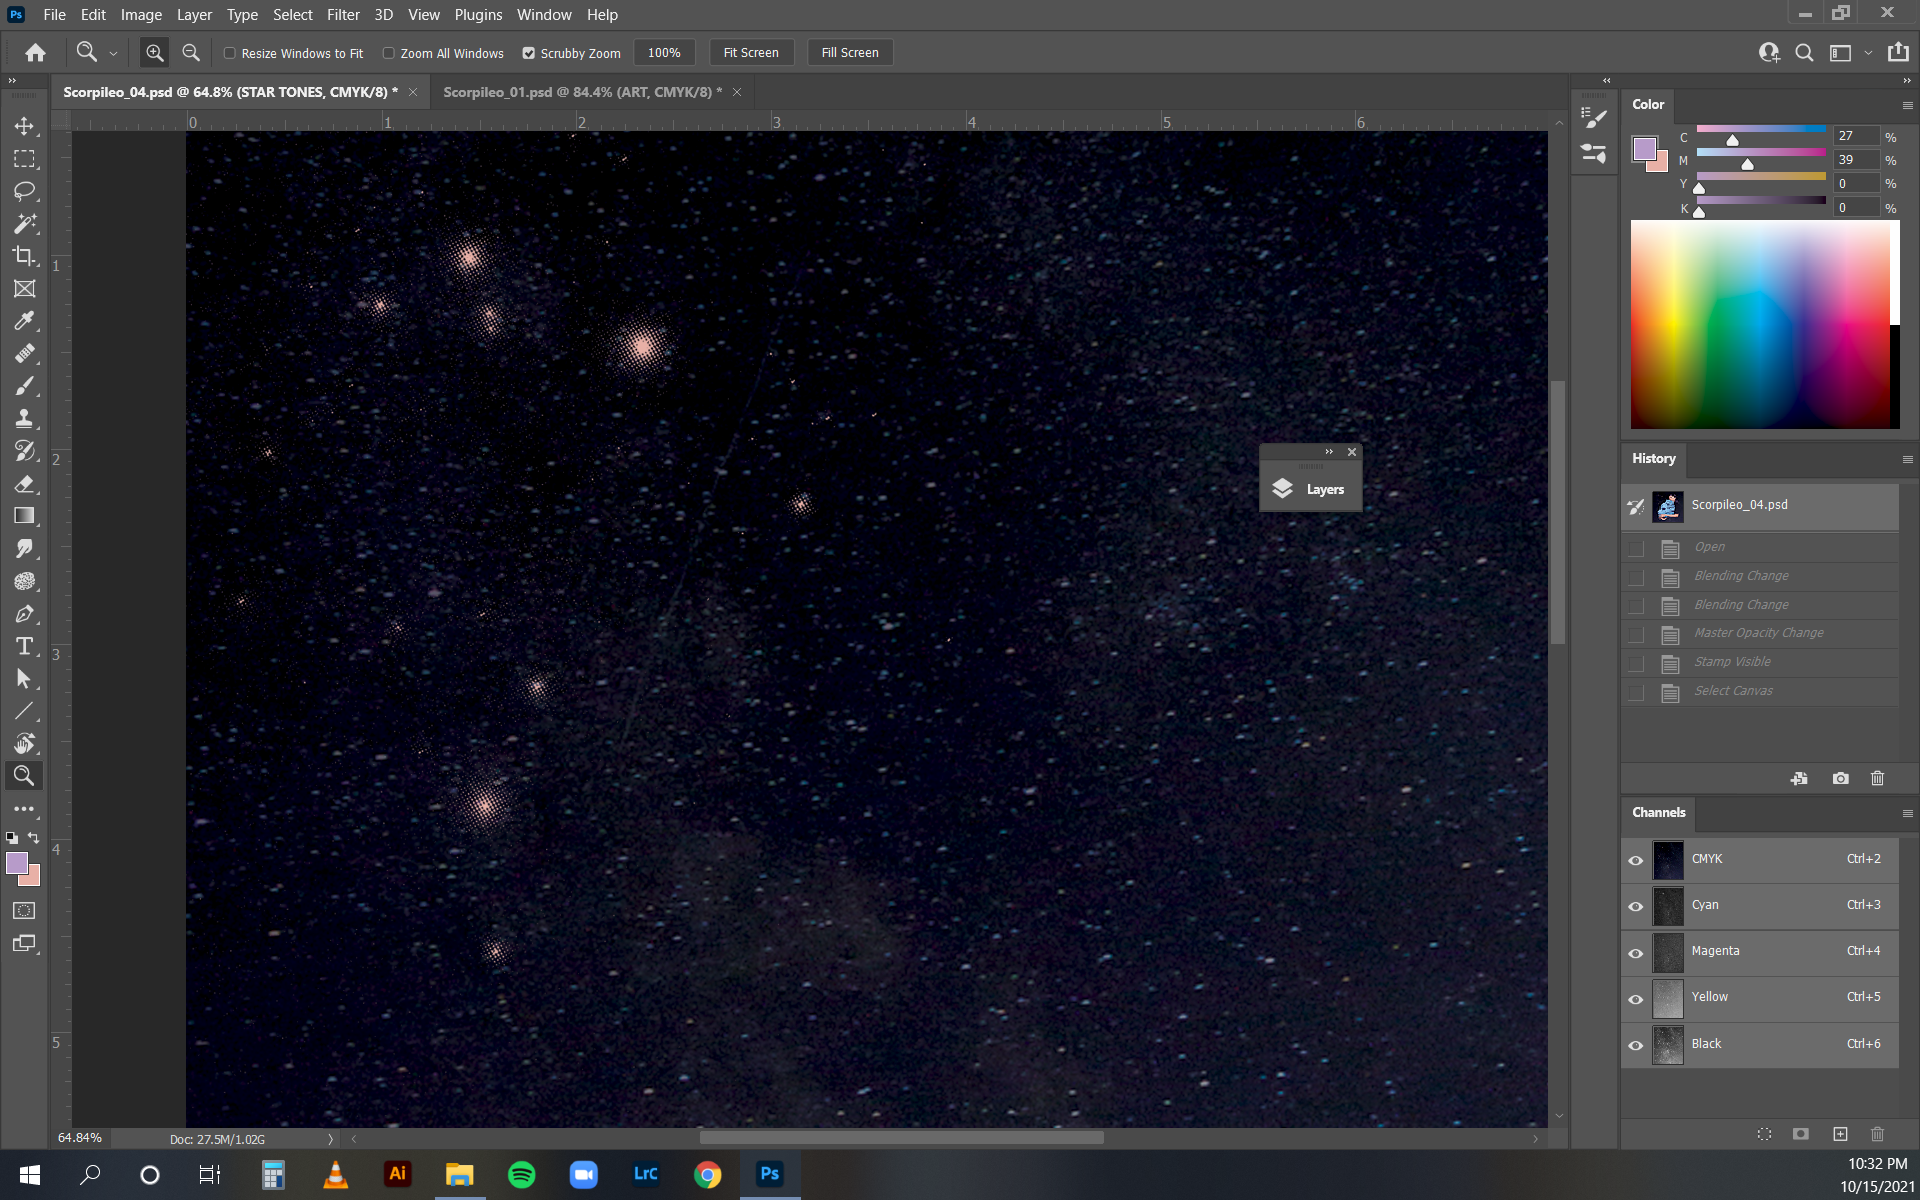Open the Layer menu

coord(194,15)
